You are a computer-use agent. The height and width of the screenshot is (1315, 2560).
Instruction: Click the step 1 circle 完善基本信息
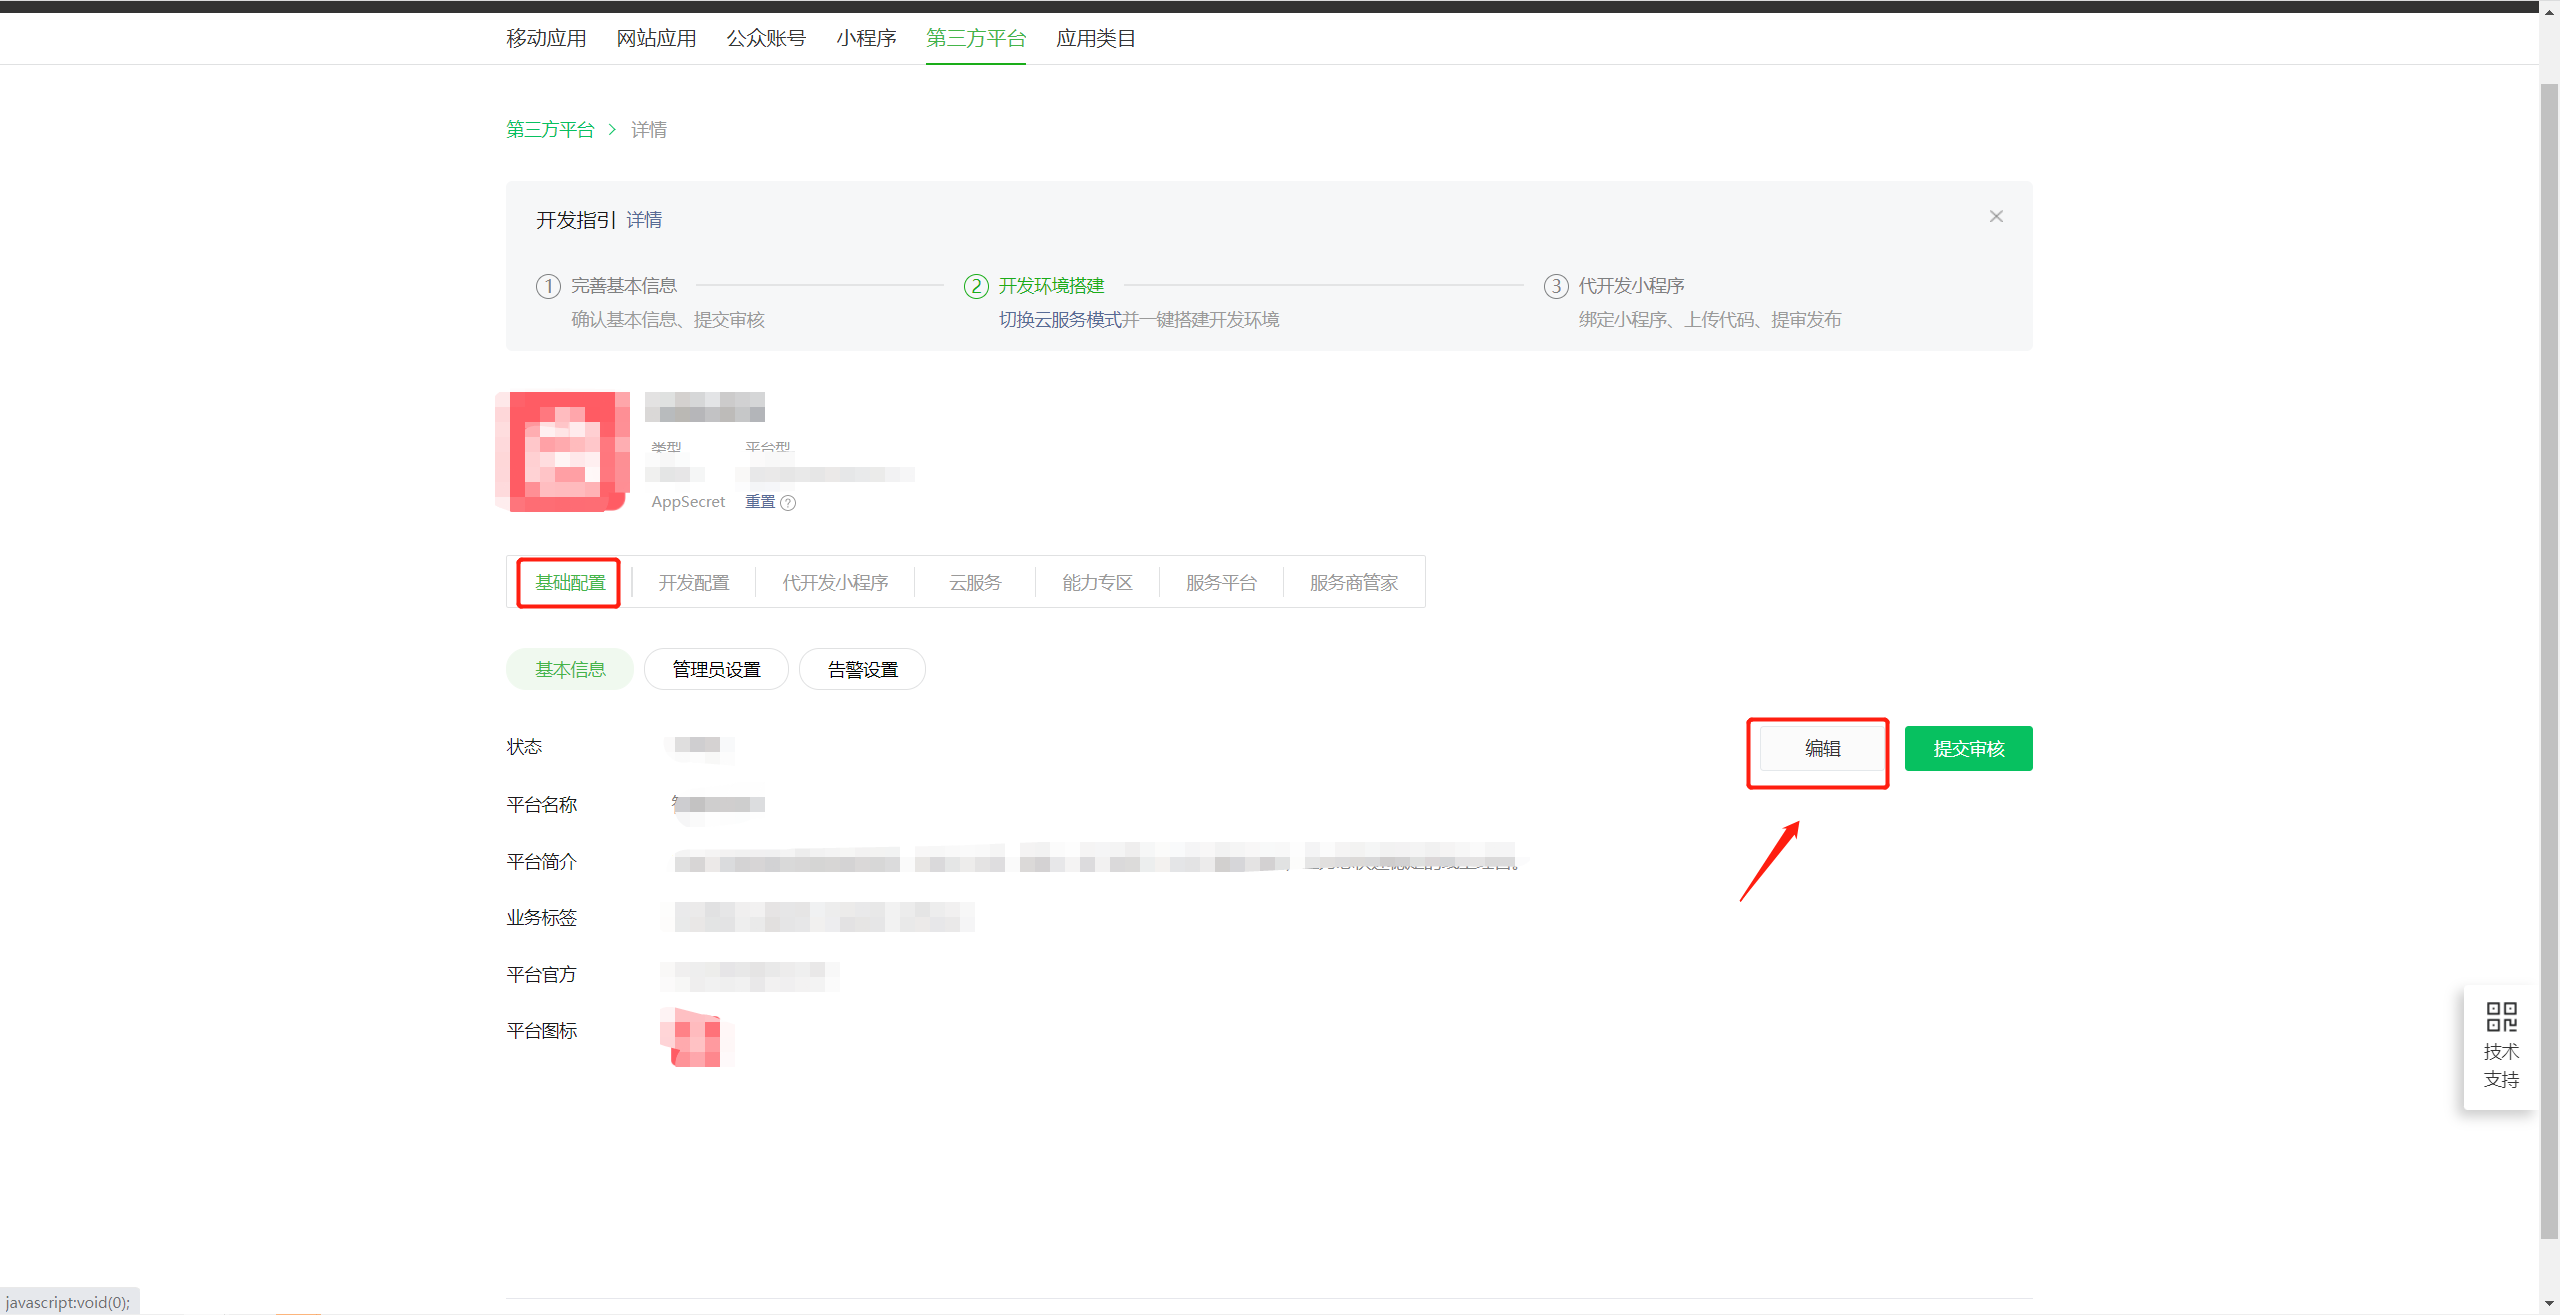(548, 287)
